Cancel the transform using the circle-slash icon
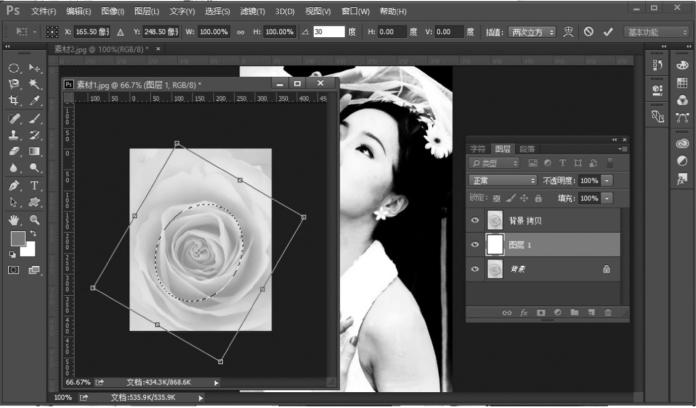Screen dimensions: 696x408 (588, 31)
